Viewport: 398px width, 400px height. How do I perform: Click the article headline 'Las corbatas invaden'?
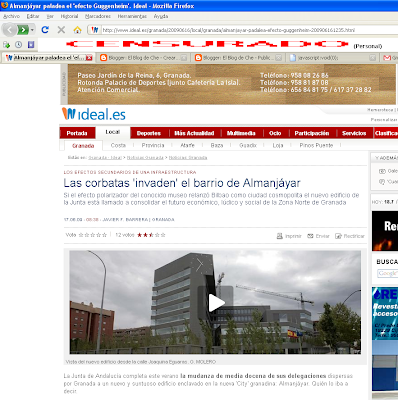click(182, 183)
